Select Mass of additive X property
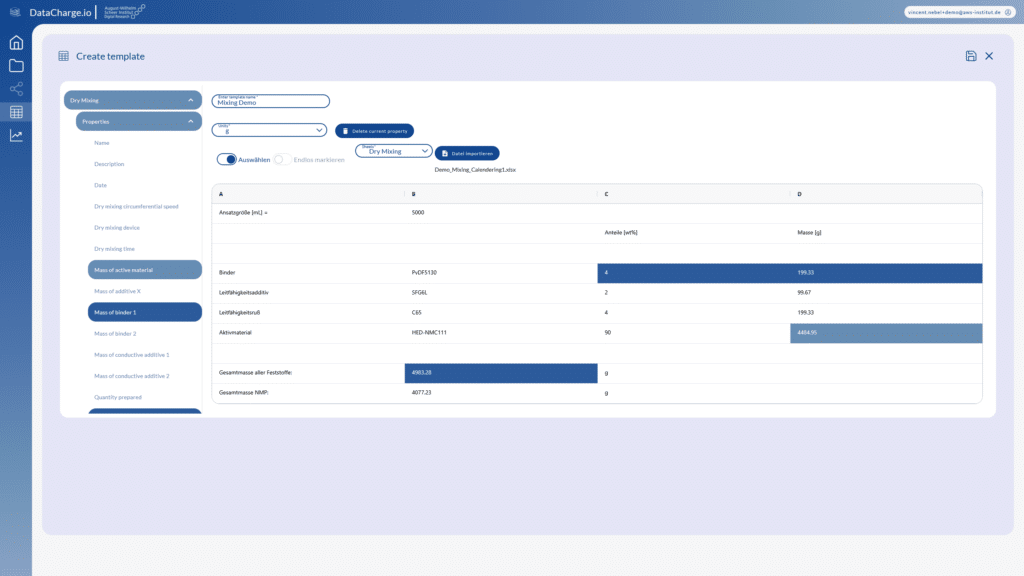The height and width of the screenshot is (576, 1024). click(118, 291)
